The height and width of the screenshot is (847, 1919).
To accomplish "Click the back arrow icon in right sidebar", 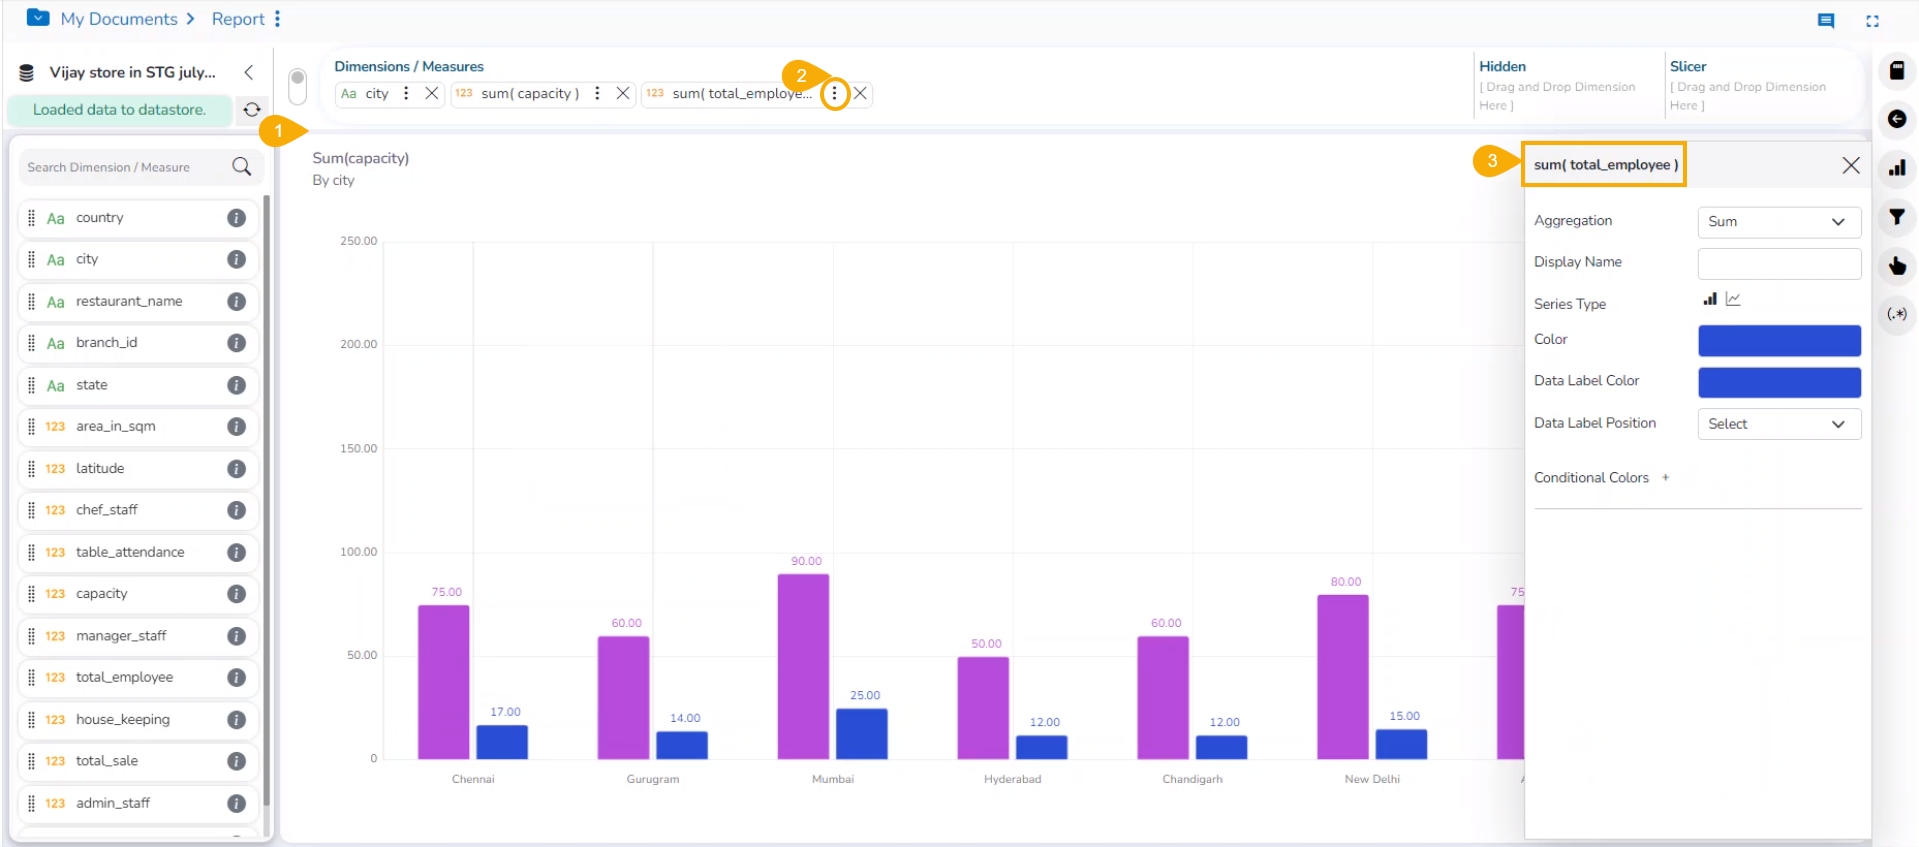I will [x=1896, y=119].
